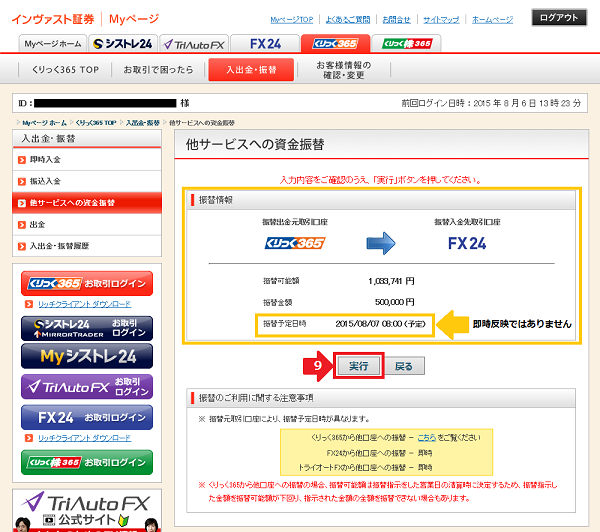Click the くりっく365 お取引ログイン red button
The width and height of the screenshot is (600, 532).
pyautogui.click(x=87, y=284)
